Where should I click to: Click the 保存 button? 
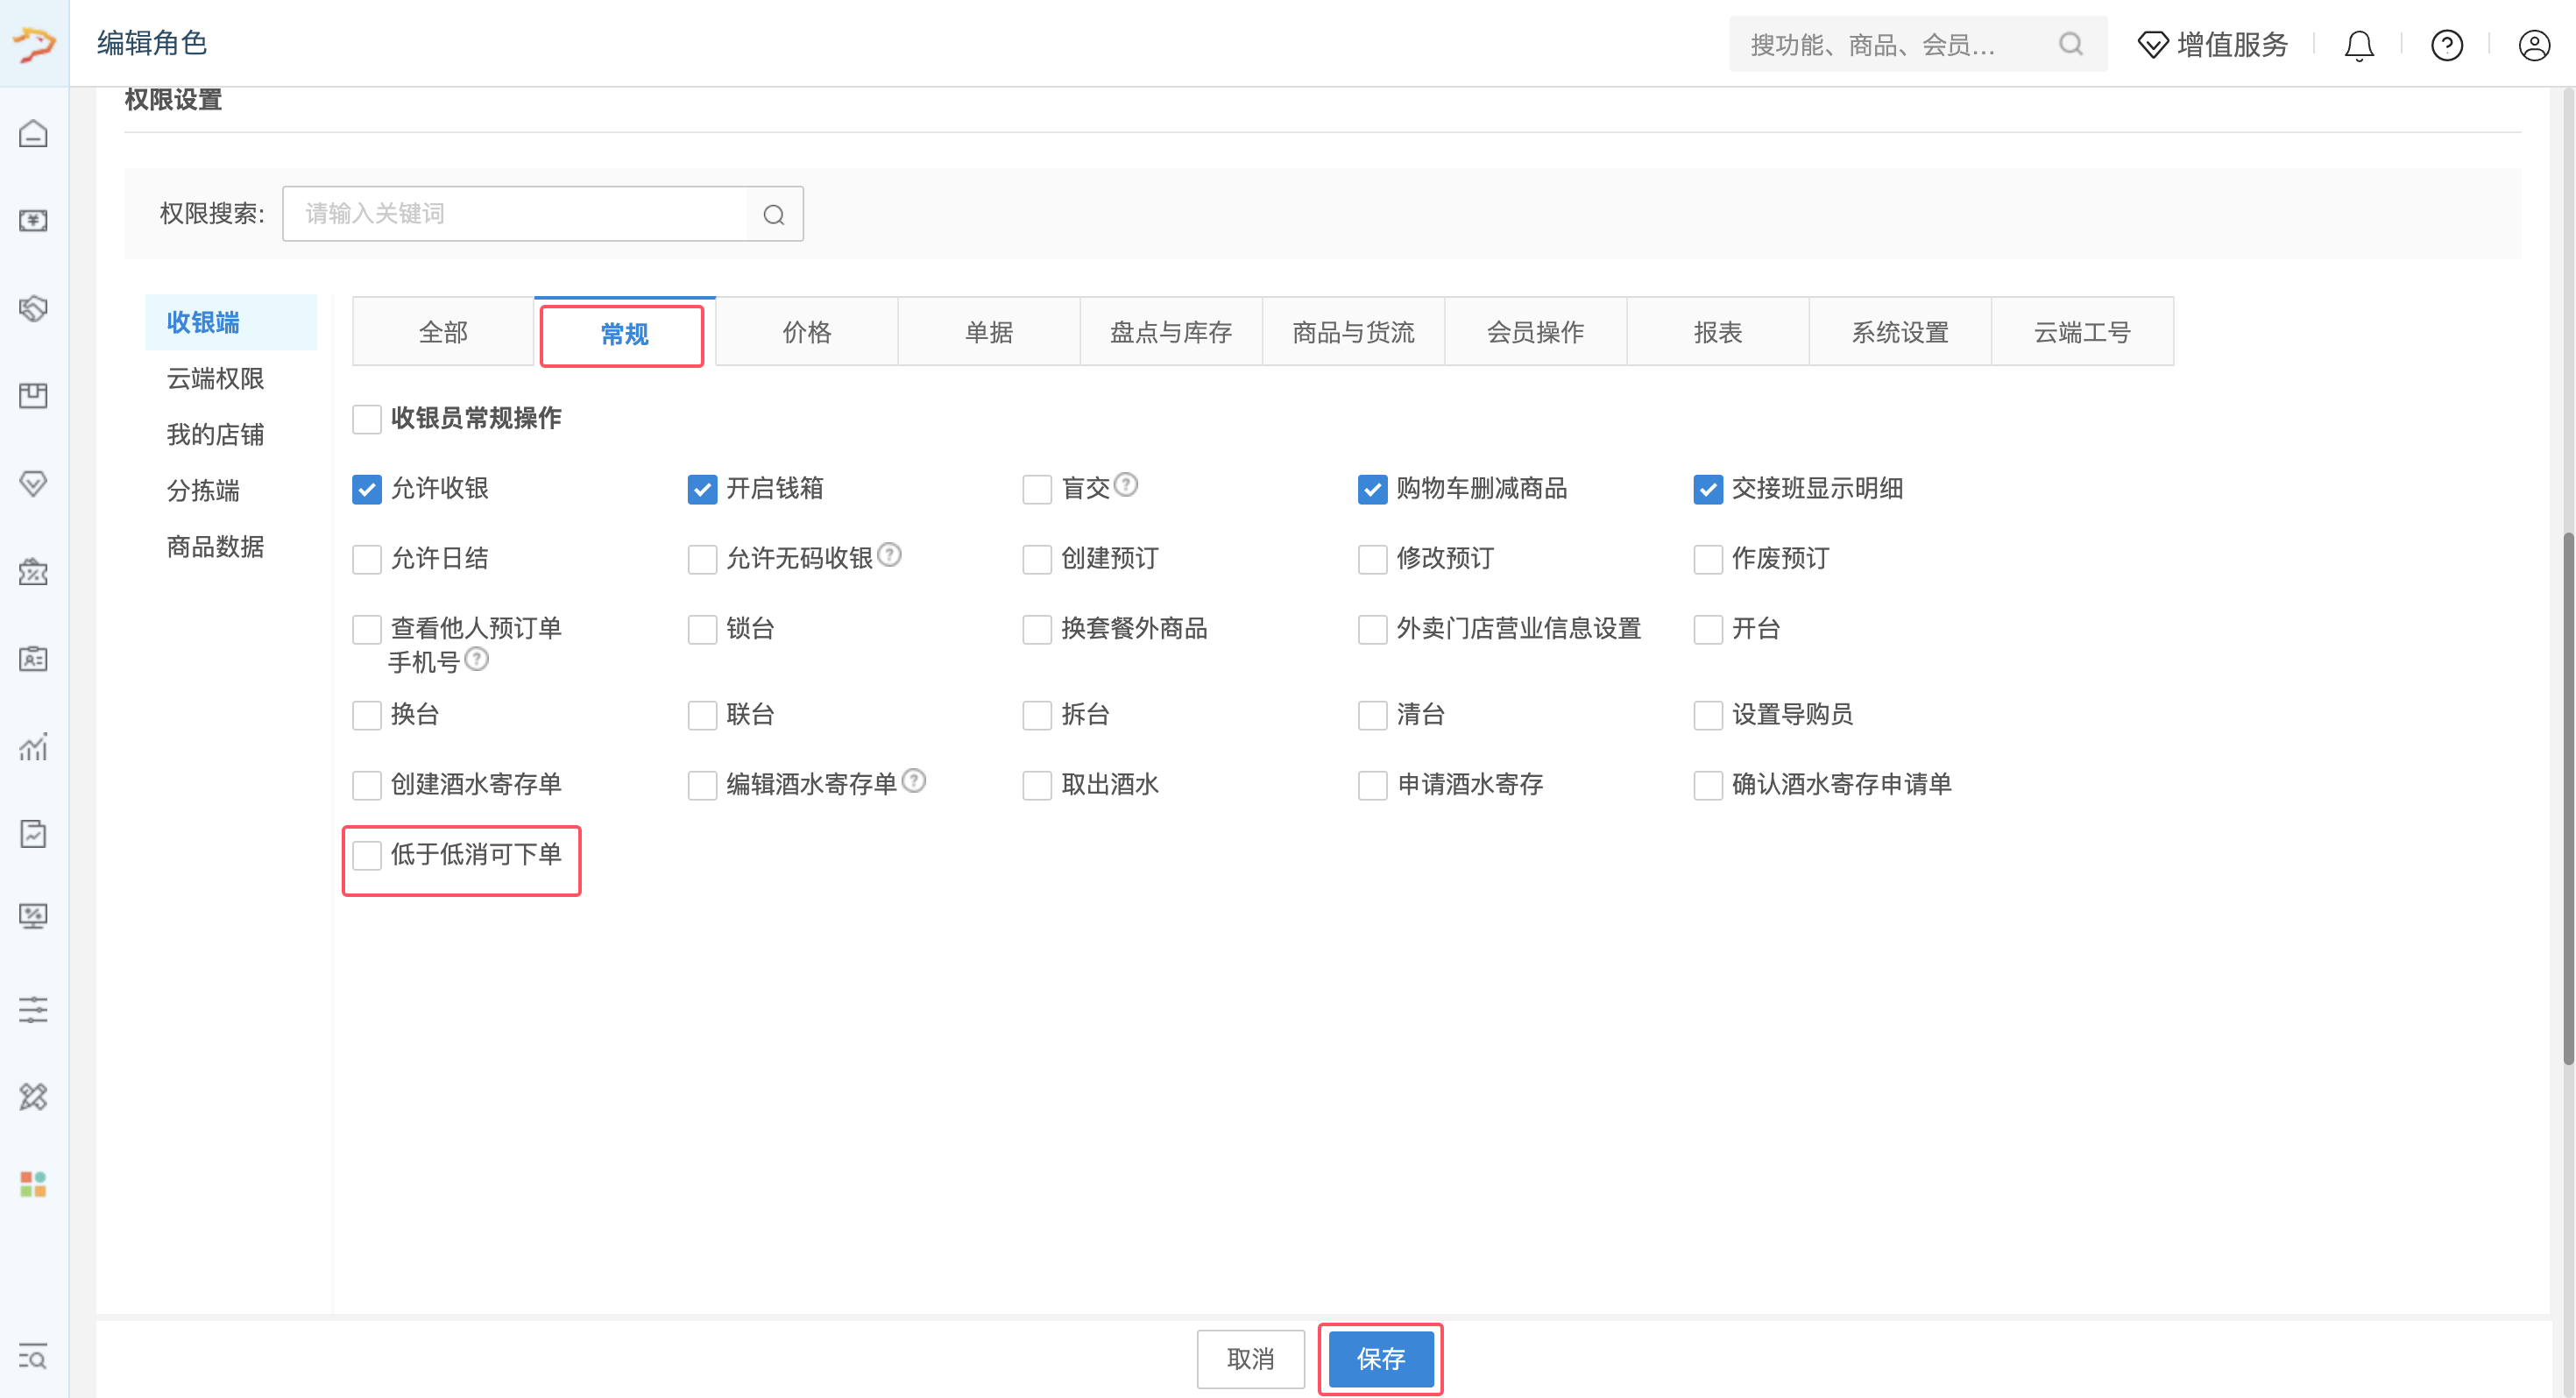pos(1380,1358)
